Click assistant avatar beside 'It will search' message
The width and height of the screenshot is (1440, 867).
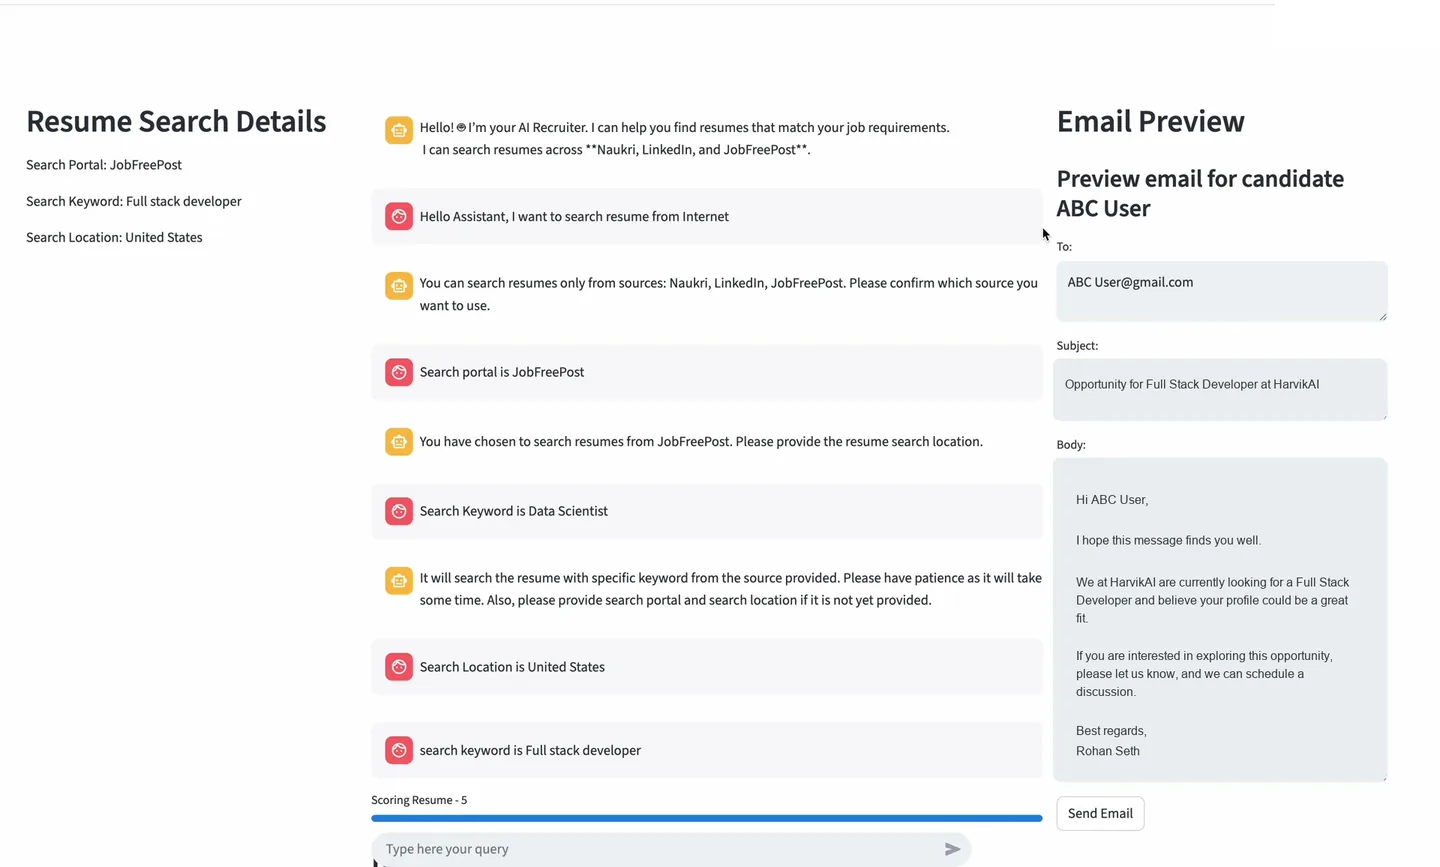[x=399, y=581]
